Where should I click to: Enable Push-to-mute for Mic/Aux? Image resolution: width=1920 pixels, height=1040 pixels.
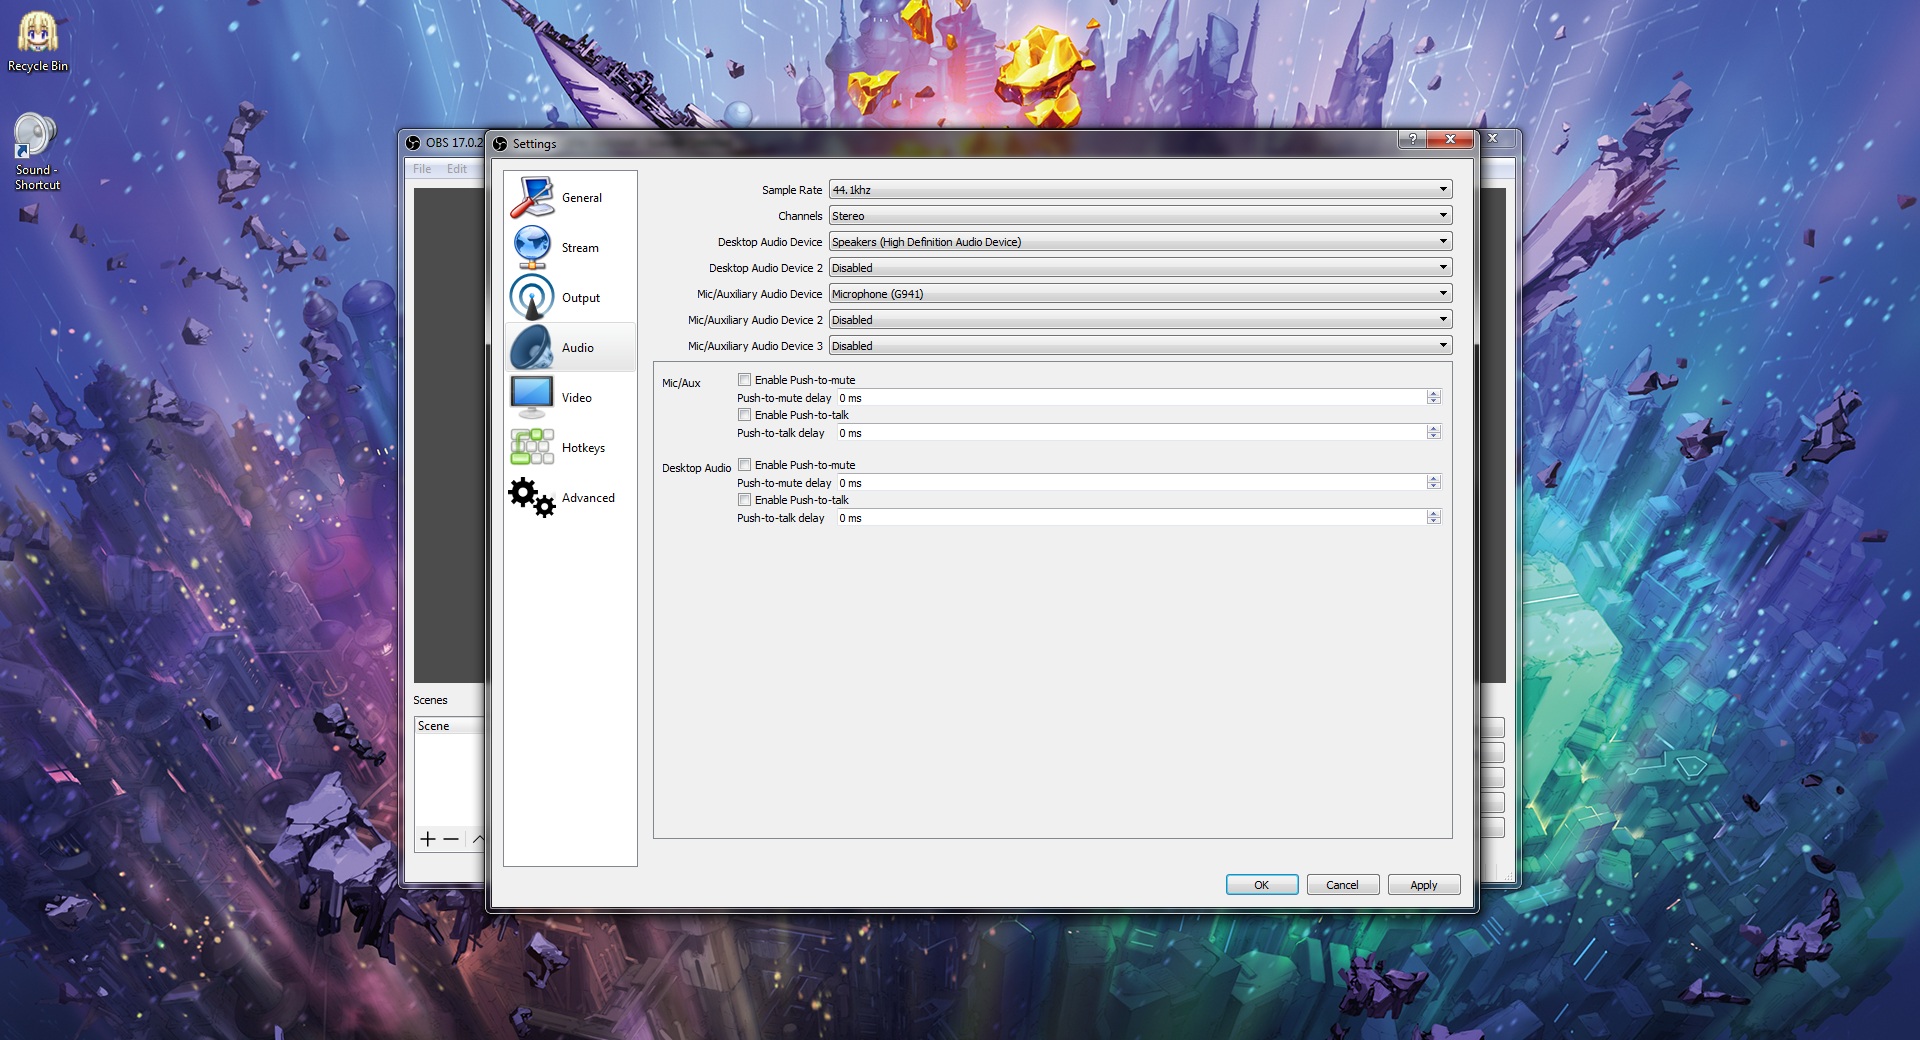pos(744,380)
